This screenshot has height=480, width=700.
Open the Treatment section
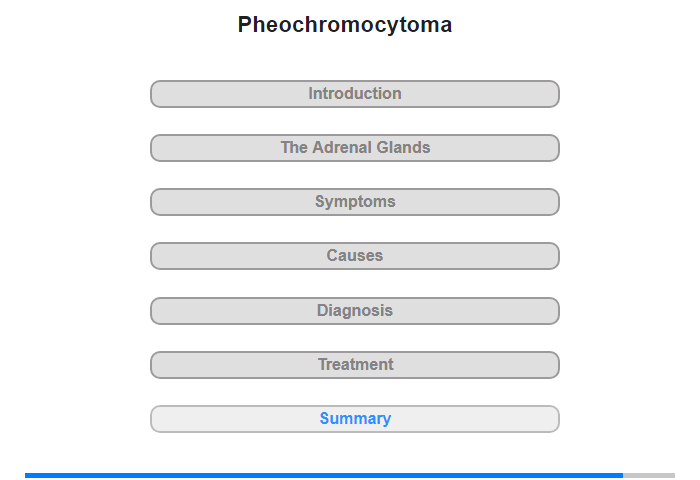point(354,365)
